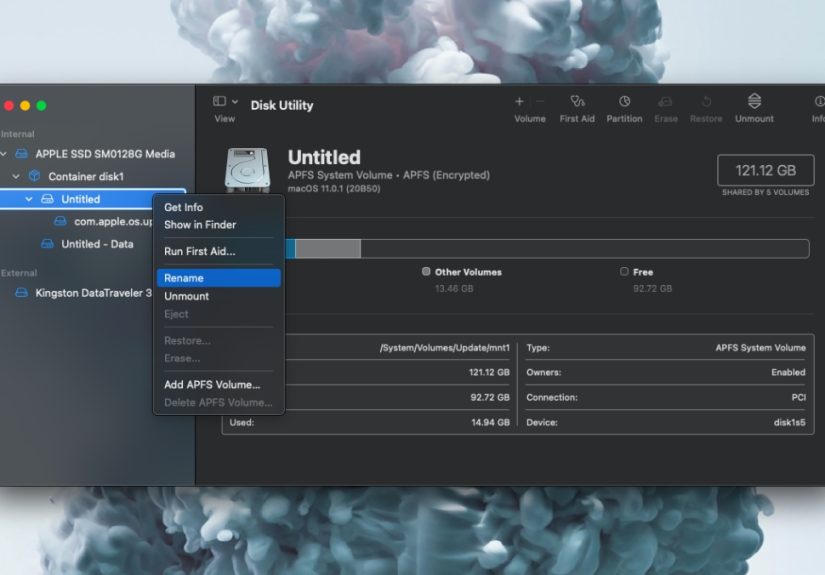Open the View options chevron

tap(235, 102)
